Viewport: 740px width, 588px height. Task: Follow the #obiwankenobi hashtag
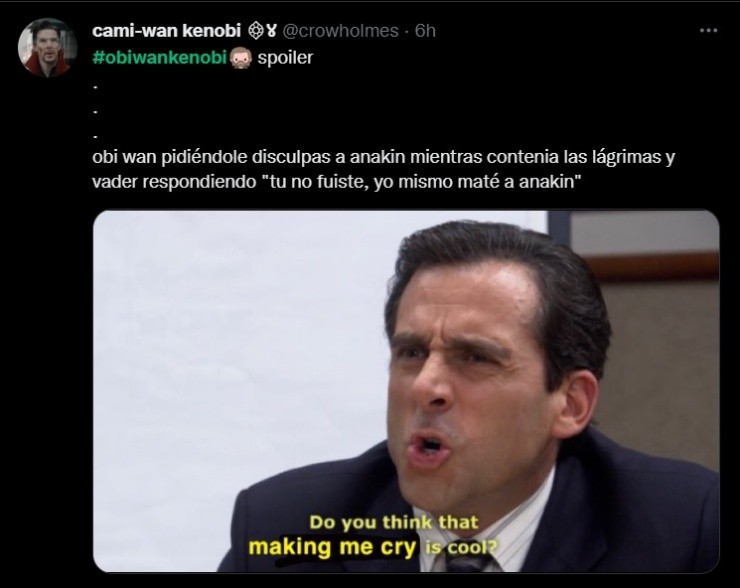point(160,58)
